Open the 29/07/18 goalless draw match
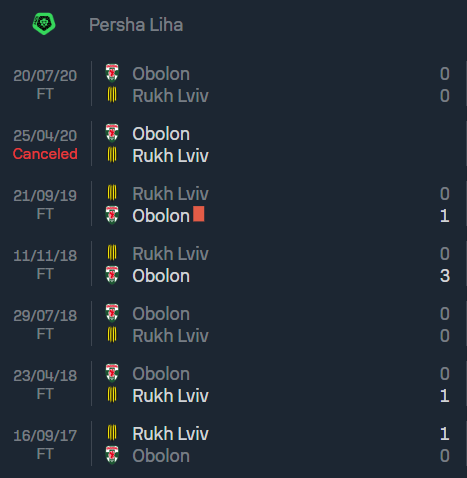The height and width of the screenshot is (478, 467). click(233, 324)
